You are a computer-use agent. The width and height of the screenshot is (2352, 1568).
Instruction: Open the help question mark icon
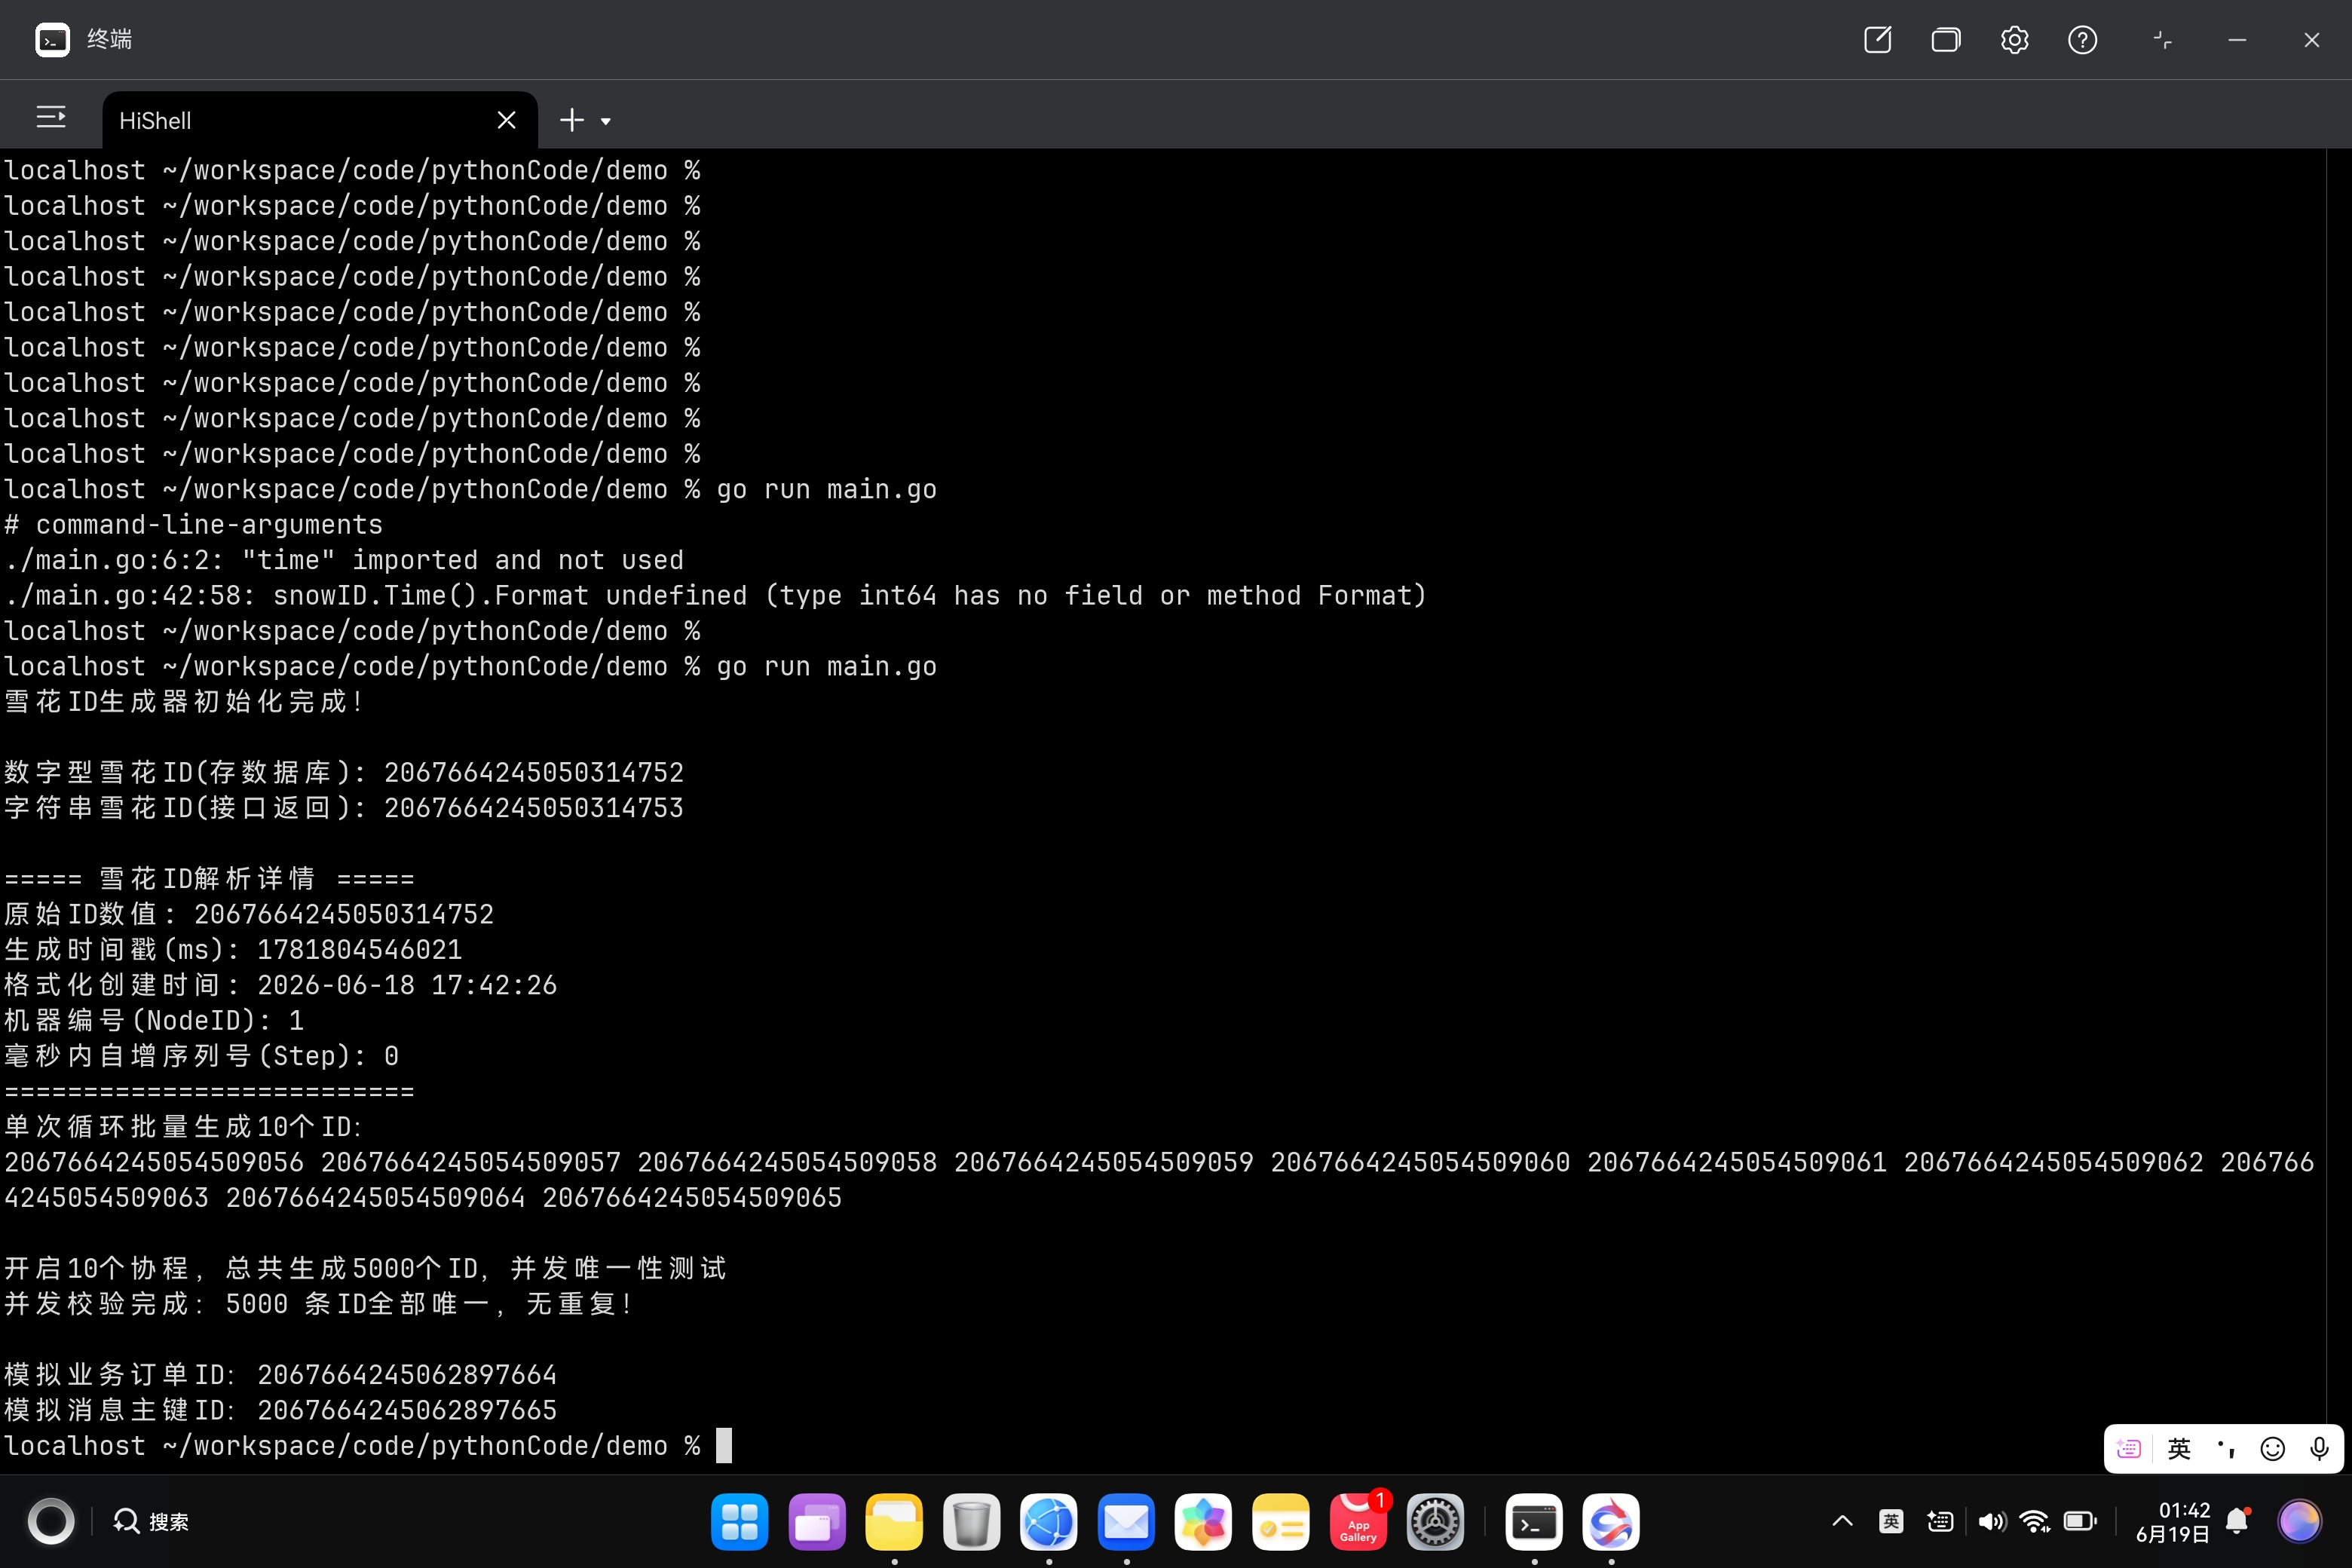click(x=2082, y=40)
